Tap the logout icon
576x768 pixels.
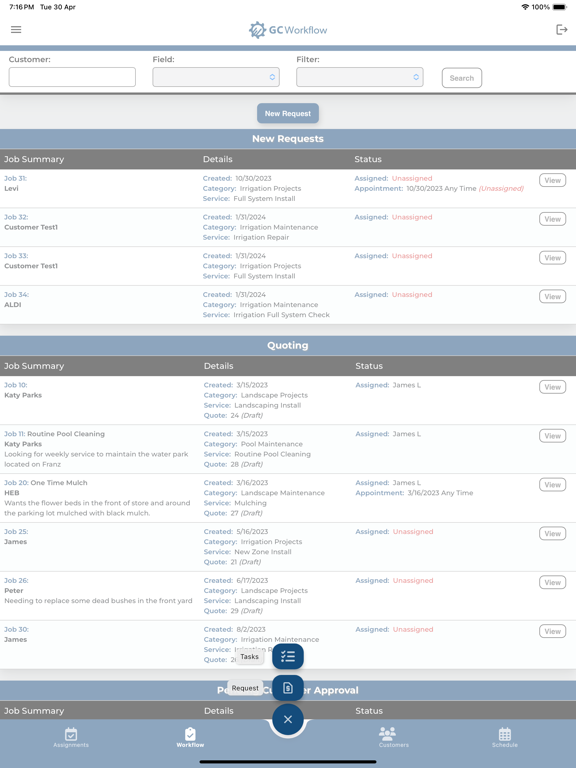coord(561,30)
